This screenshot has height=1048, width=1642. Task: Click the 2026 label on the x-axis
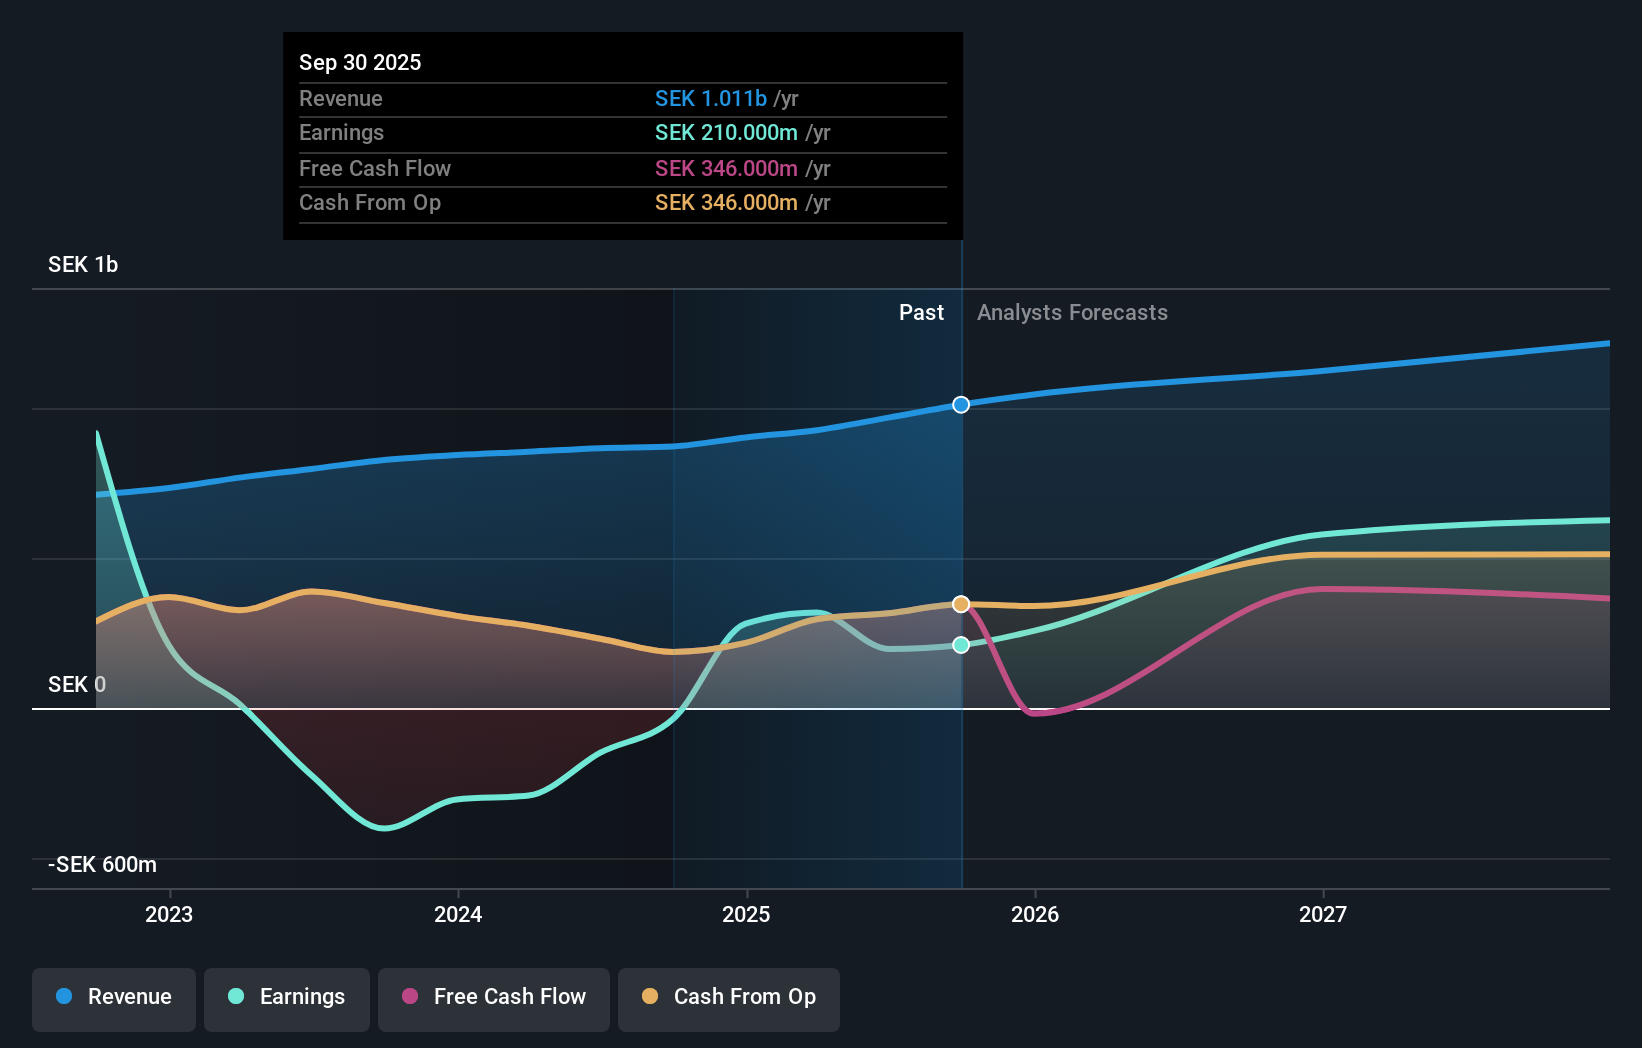pos(1036,913)
